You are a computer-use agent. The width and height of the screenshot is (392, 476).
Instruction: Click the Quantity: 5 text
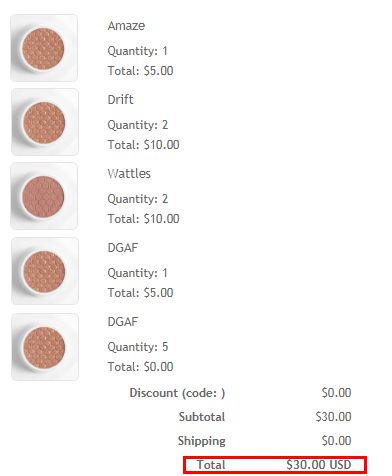tap(138, 347)
